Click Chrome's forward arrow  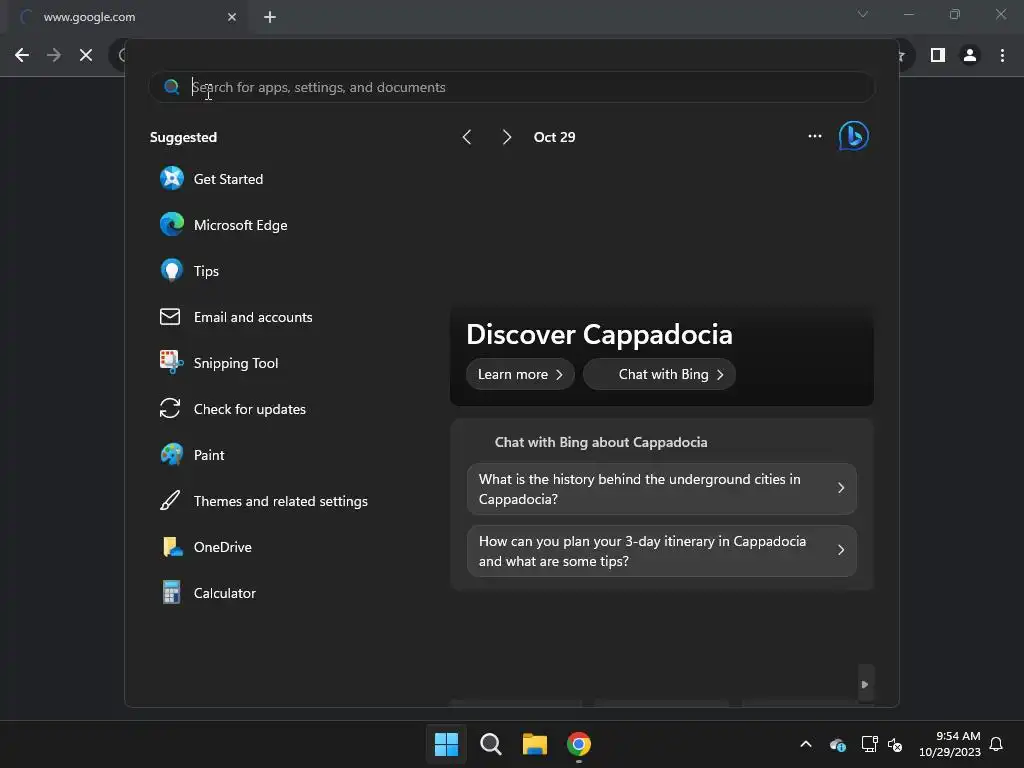click(x=54, y=56)
